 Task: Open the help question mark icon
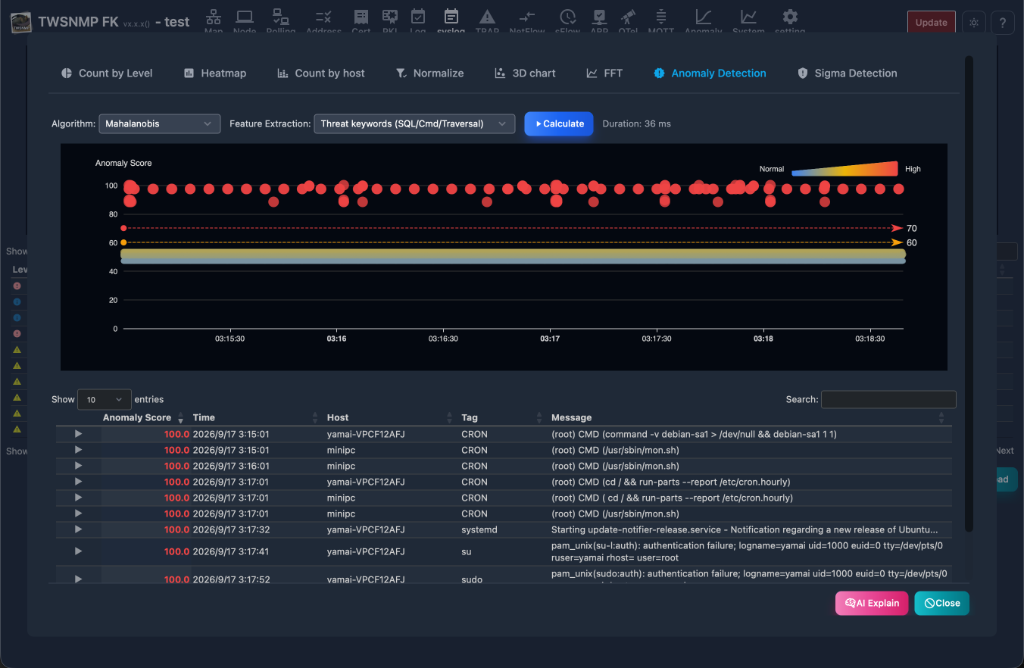click(1002, 22)
